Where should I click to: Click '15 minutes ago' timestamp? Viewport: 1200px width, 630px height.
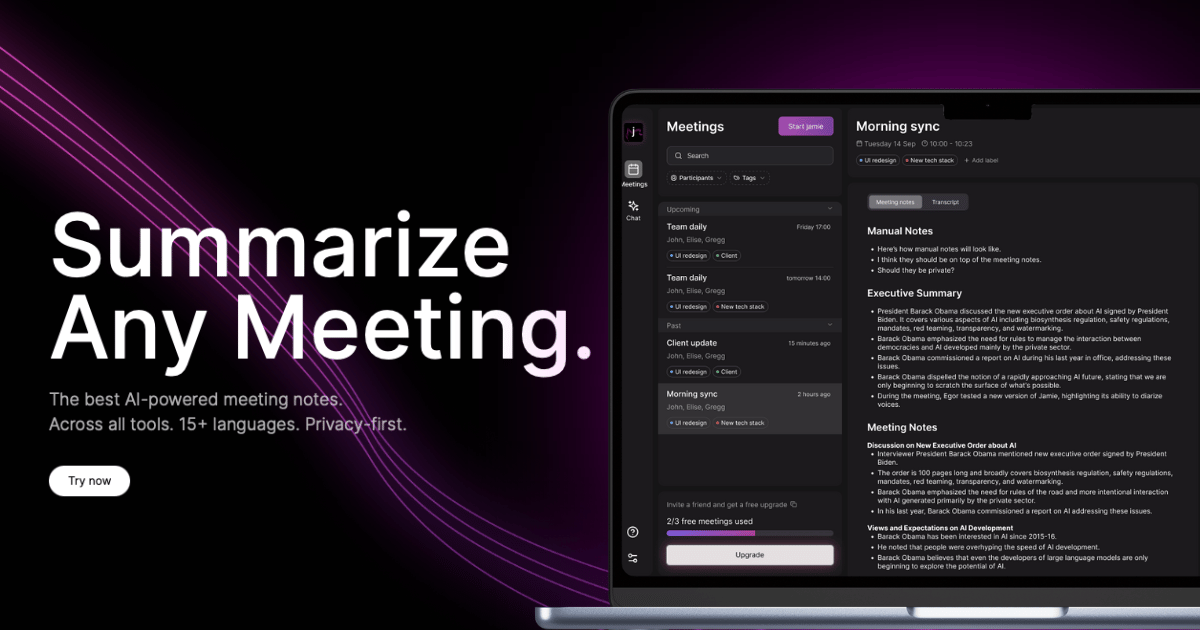tap(810, 343)
